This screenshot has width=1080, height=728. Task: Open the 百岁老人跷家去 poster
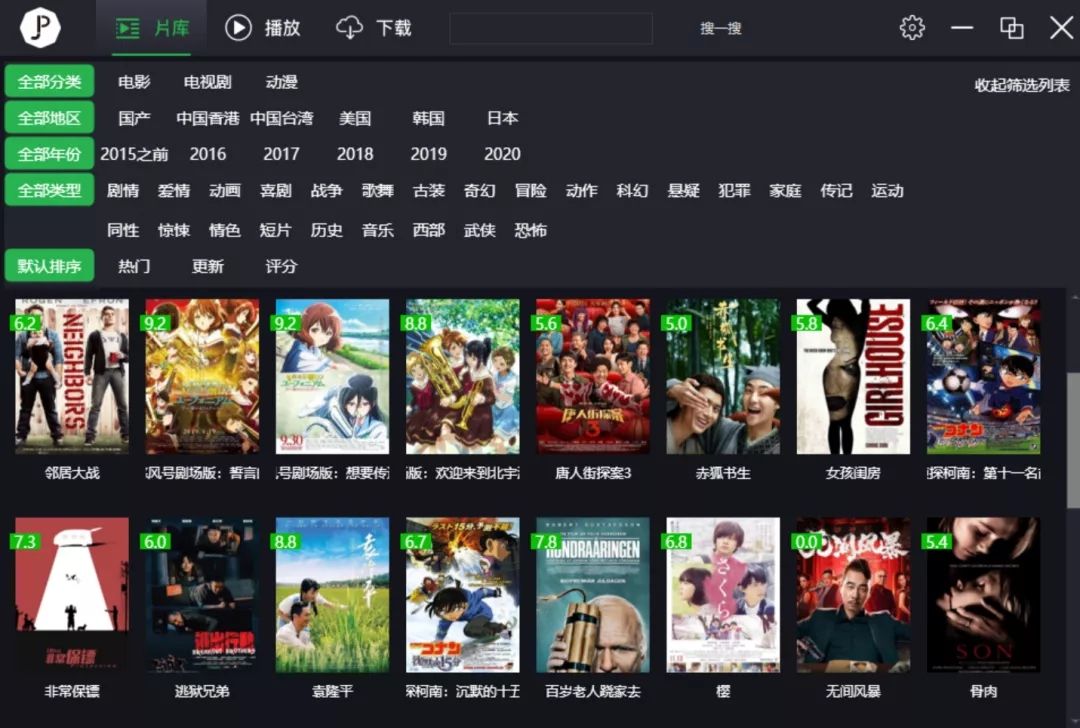593,594
